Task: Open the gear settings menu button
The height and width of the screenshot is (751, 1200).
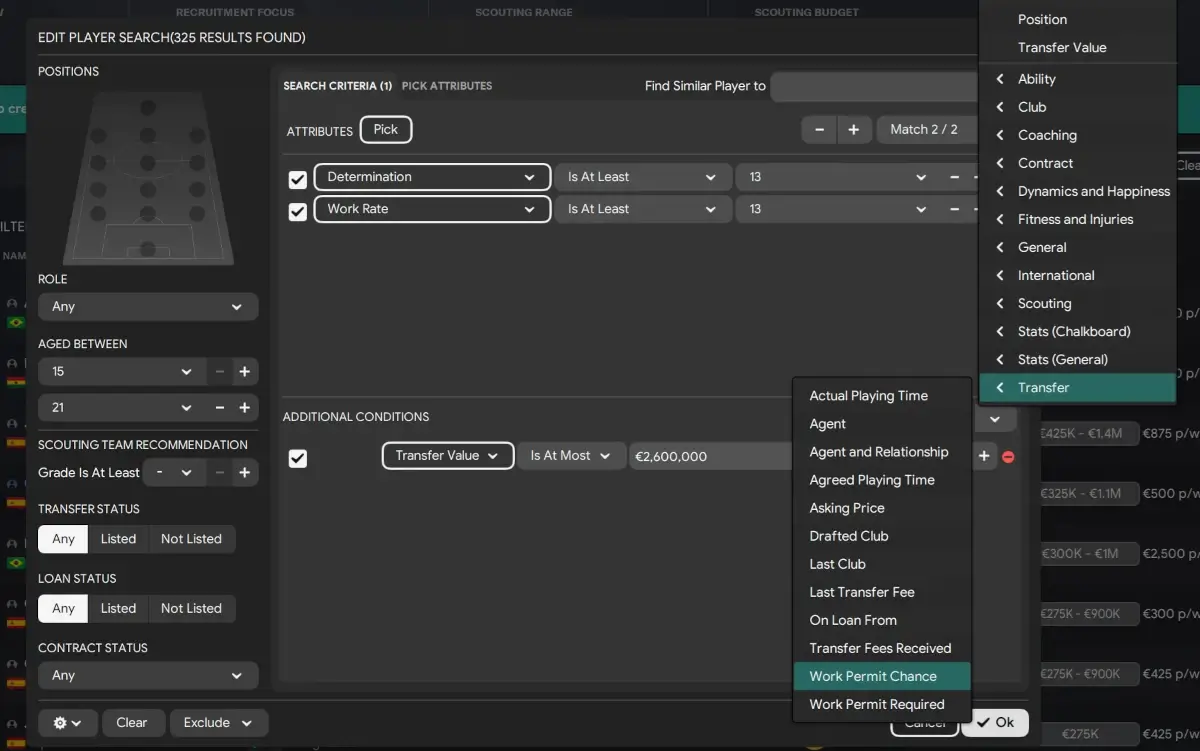Action: (x=68, y=722)
